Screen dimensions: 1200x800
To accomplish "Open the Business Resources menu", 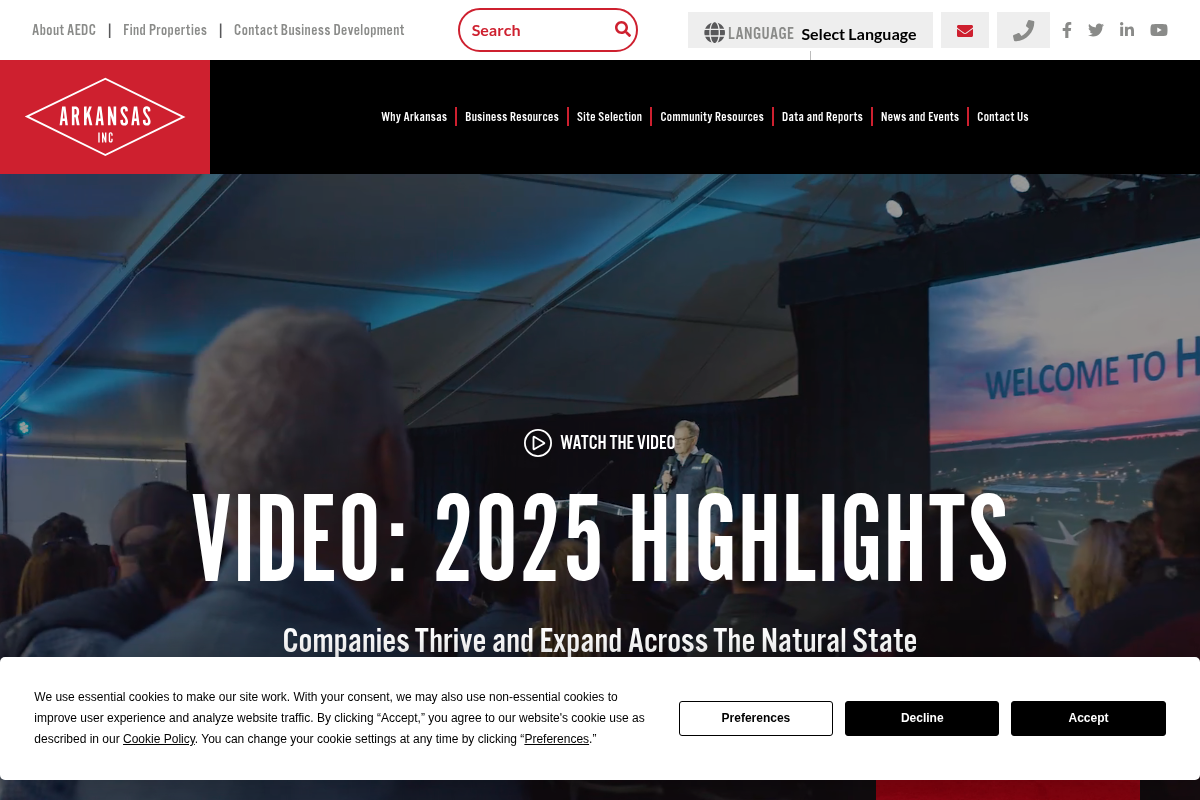I will click(512, 117).
